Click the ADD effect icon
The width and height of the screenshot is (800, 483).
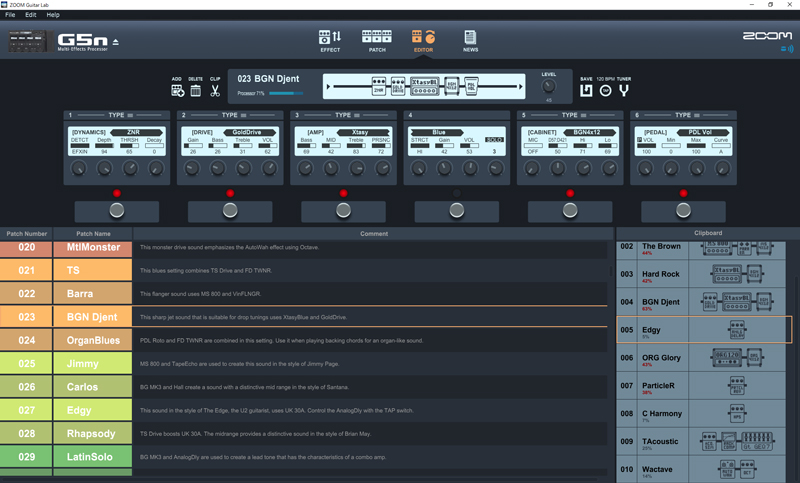[178, 91]
